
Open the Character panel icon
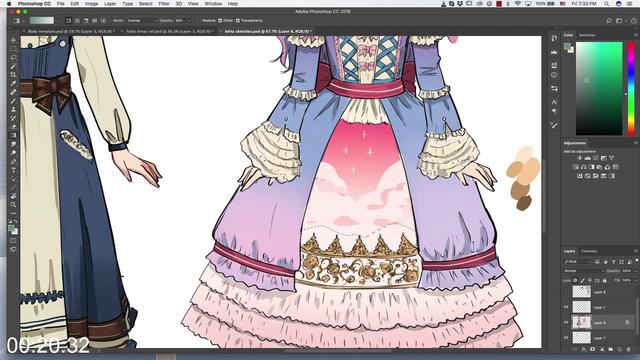point(554,102)
